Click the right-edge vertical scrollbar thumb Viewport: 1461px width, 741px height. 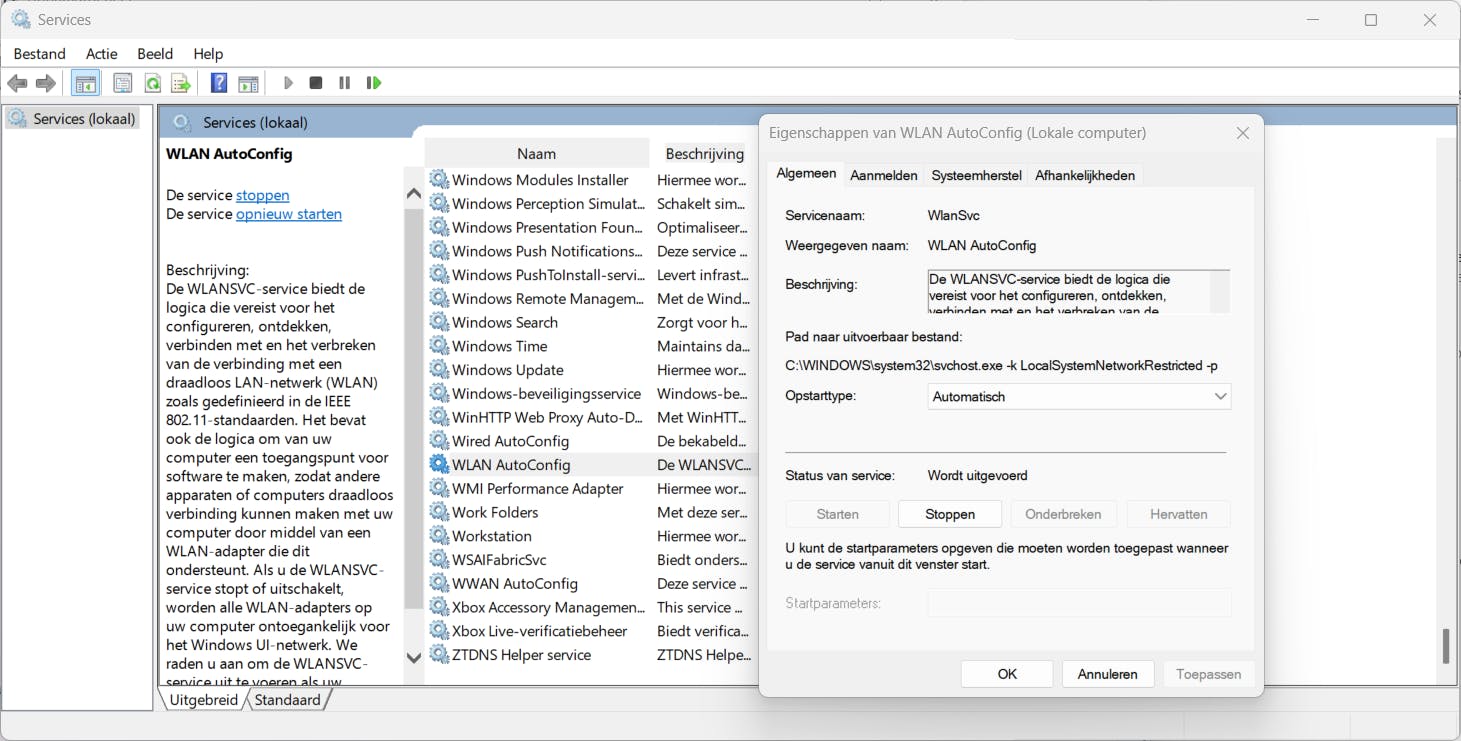coord(1446,646)
